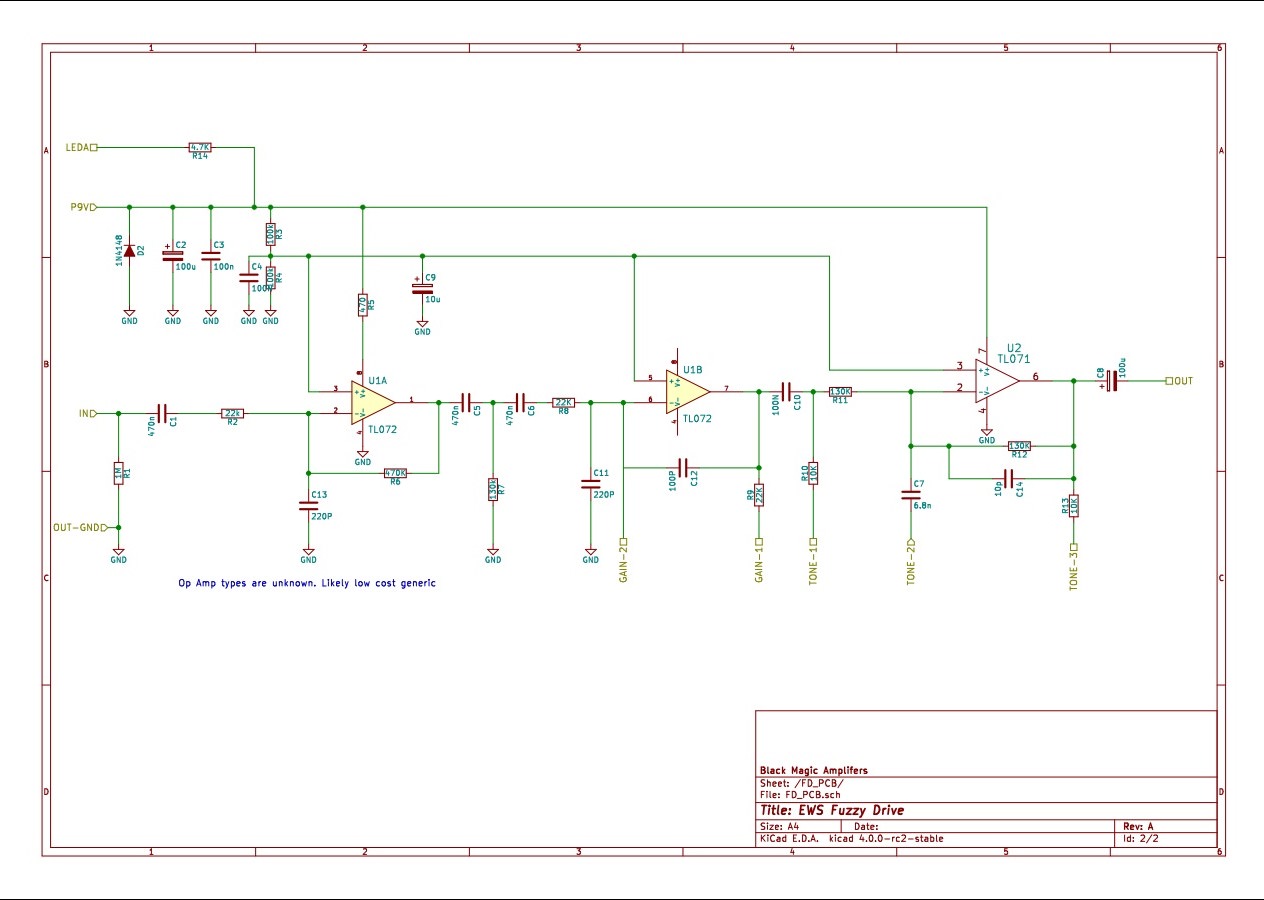The height and width of the screenshot is (900, 1264).
Task: Click the blue op amp types note
Action: [307, 582]
